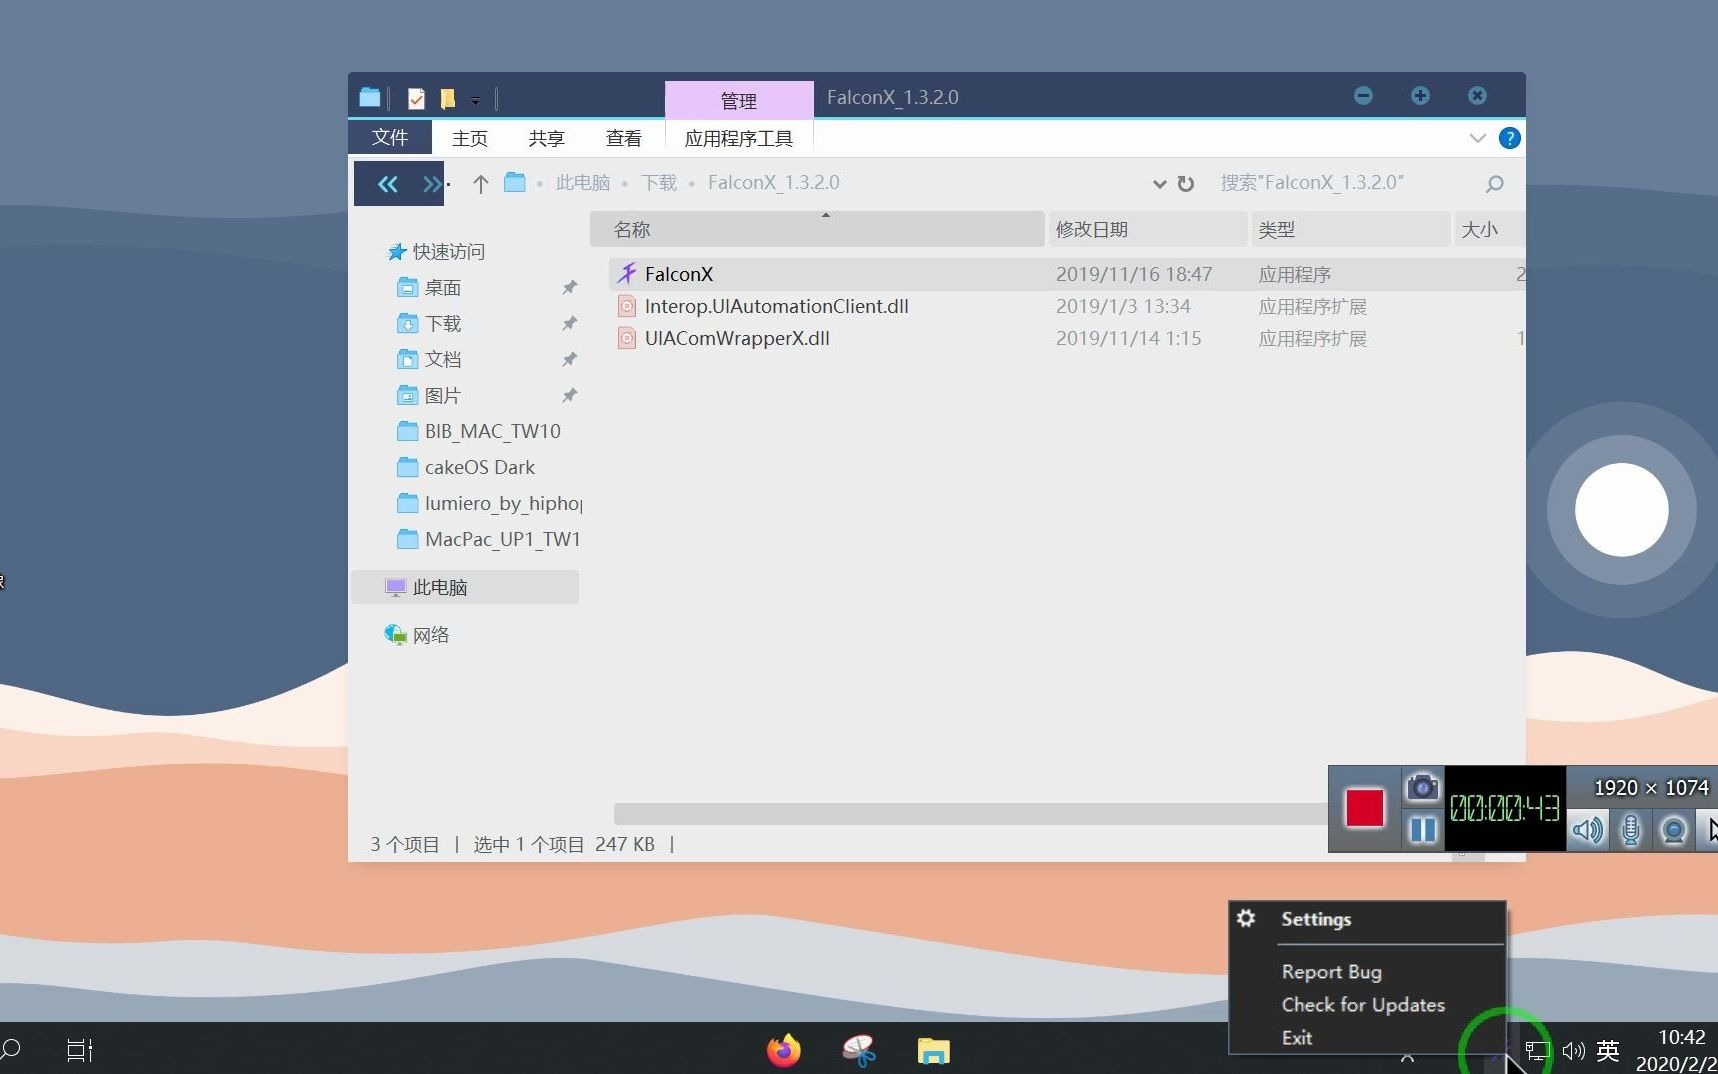Stop the screen recording with the red square
The image size is (1718, 1074).
coord(1364,808)
